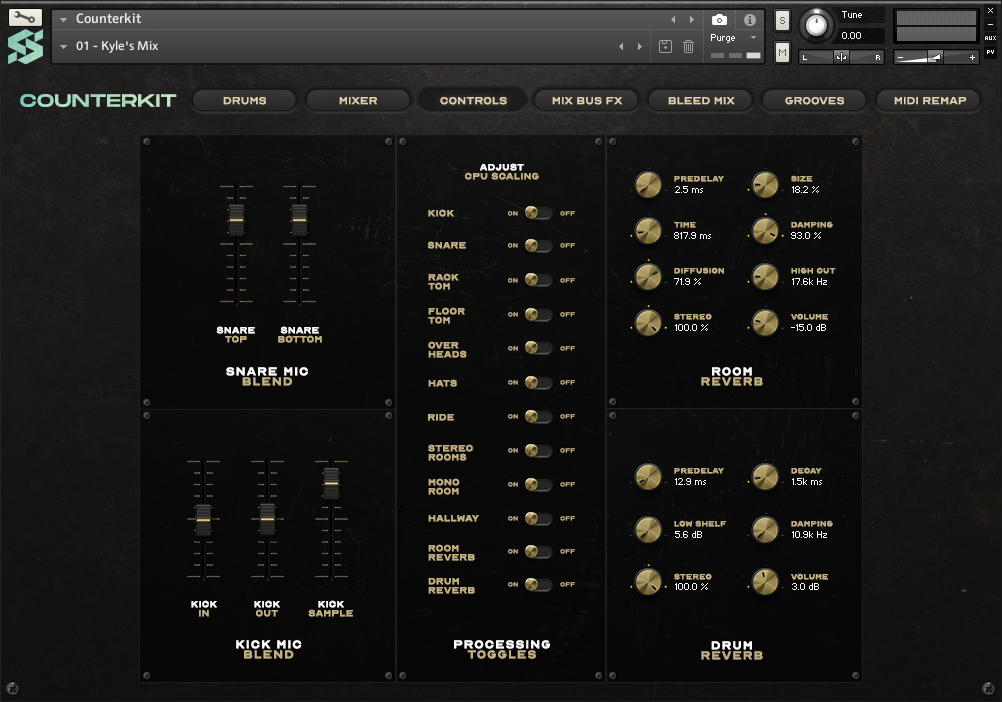
Task: Switch the Hats processing toggle off
Action: [537, 382]
